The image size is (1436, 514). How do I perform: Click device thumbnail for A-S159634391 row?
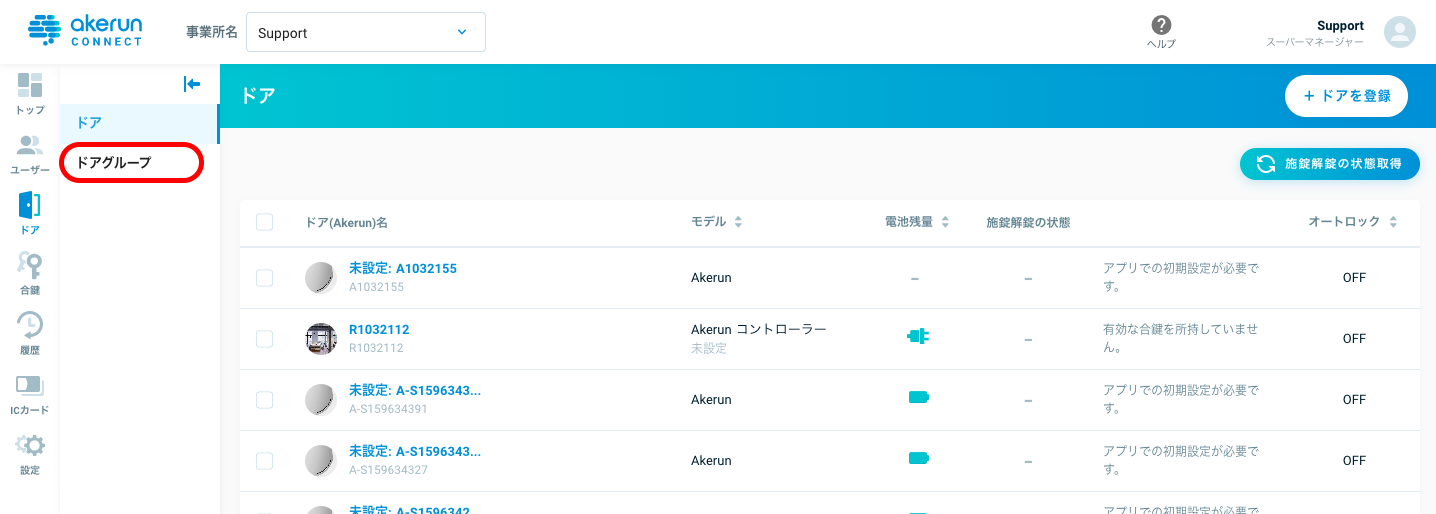pyautogui.click(x=321, y=399)
